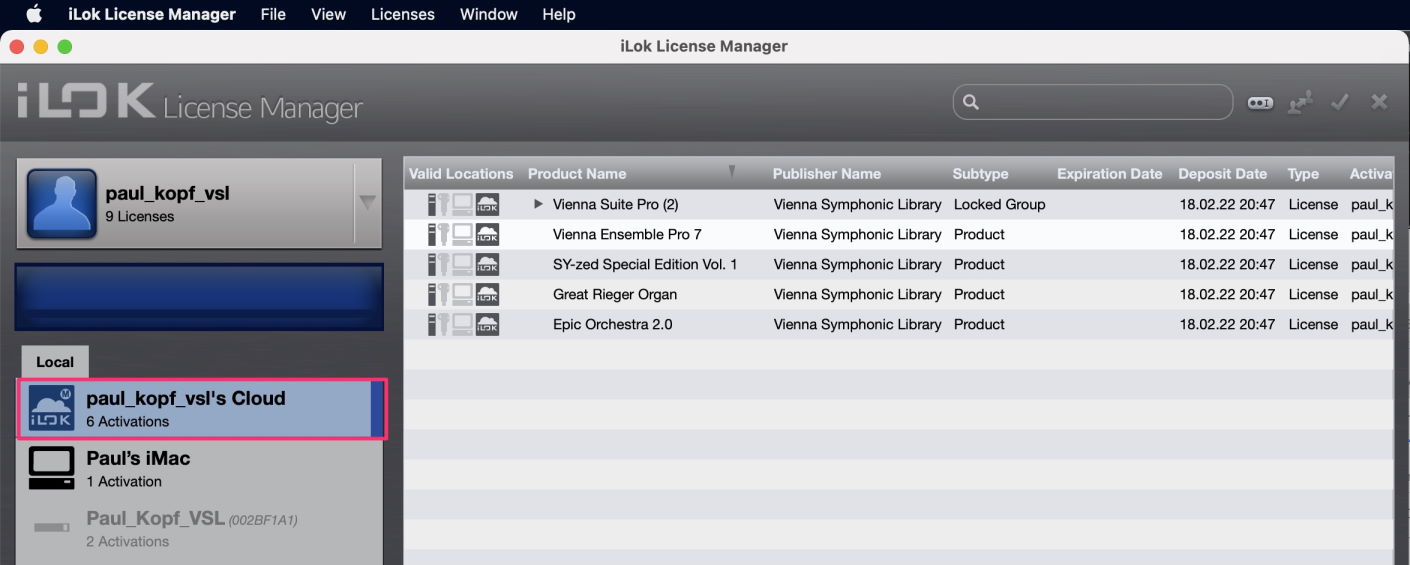Open the View menu
1410x565 pixels.
pyautogui.click(x=328, y=14)
